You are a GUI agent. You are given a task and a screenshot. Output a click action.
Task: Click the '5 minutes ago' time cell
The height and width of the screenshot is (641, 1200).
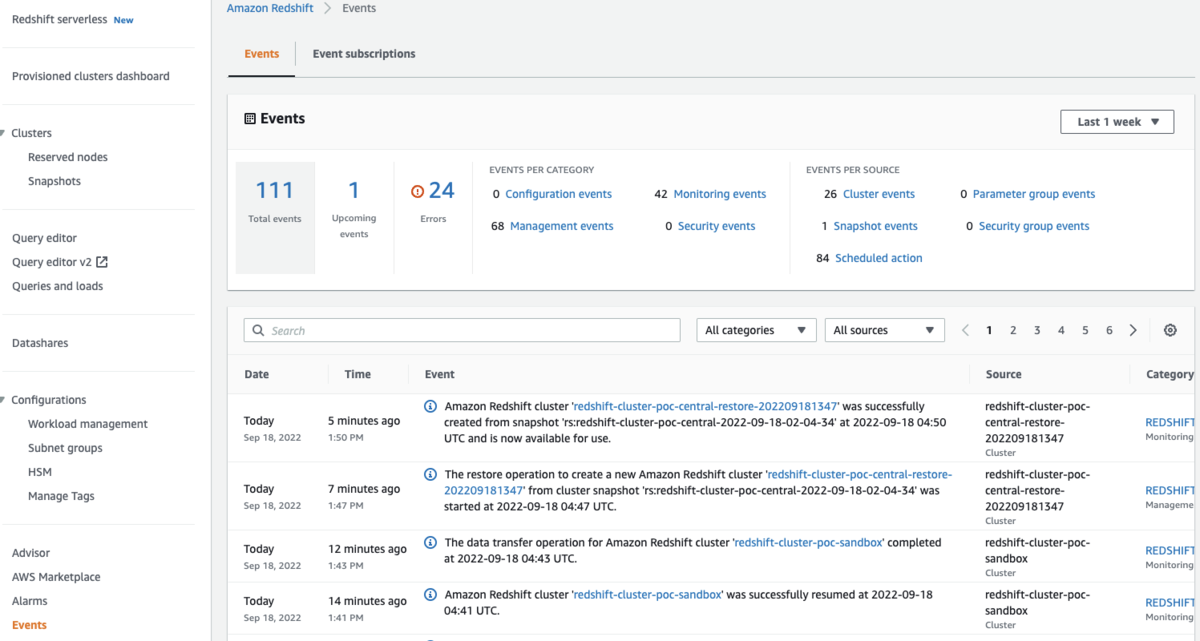pos(364,421)
